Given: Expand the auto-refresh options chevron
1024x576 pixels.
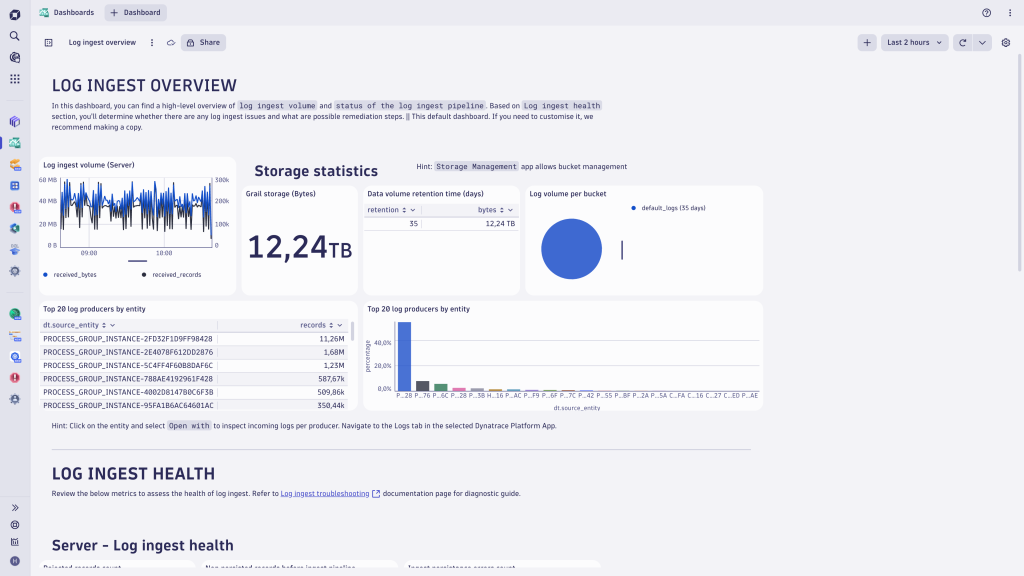Looking at the screenshot, I should pyautogui.click(x=982, y=42).
